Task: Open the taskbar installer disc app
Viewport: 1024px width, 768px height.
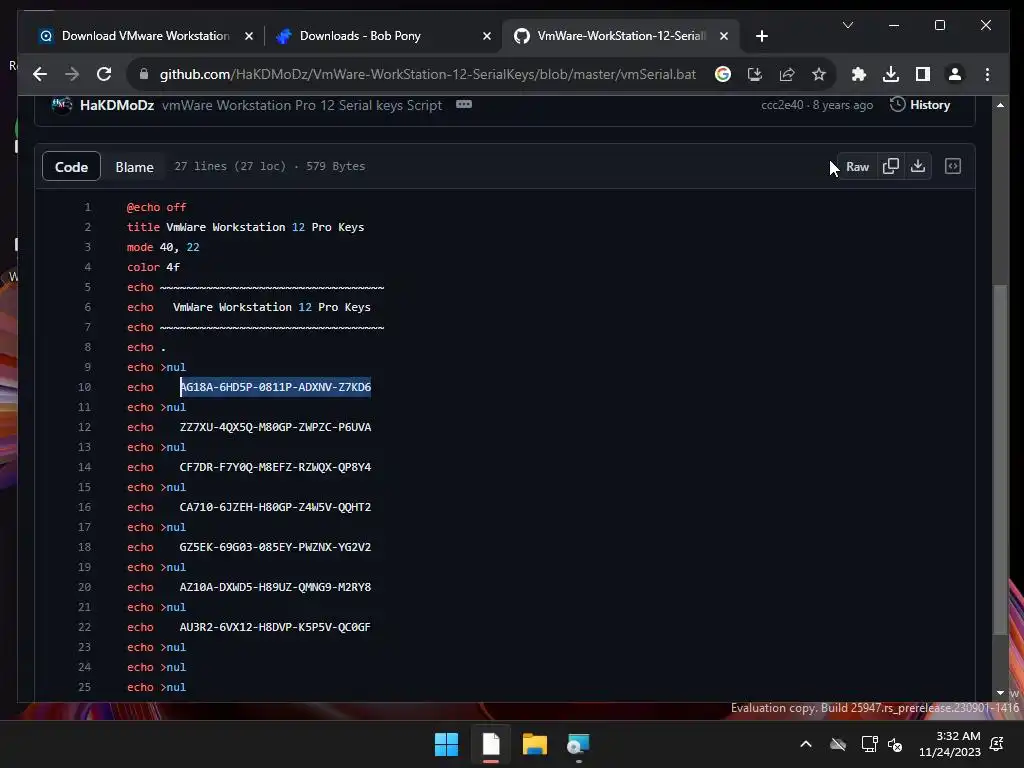Action: coord(578,744)
